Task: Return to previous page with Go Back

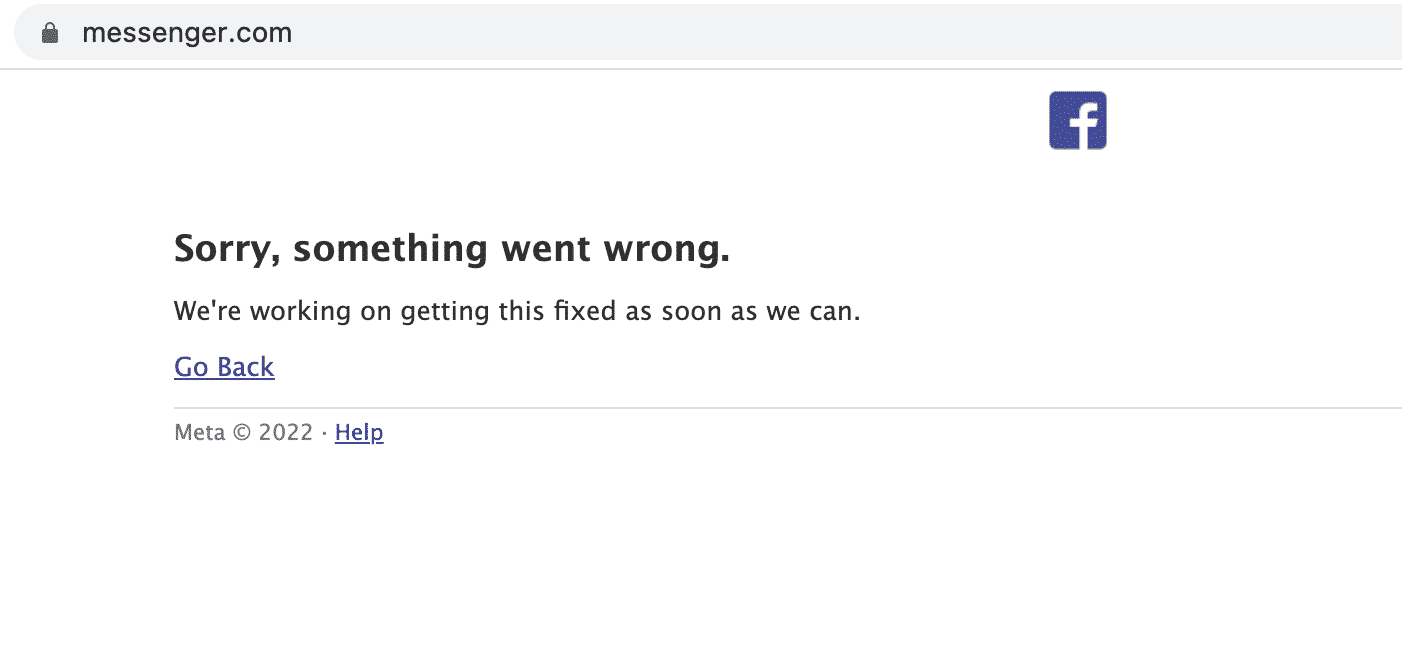Action: coord(224,367)
